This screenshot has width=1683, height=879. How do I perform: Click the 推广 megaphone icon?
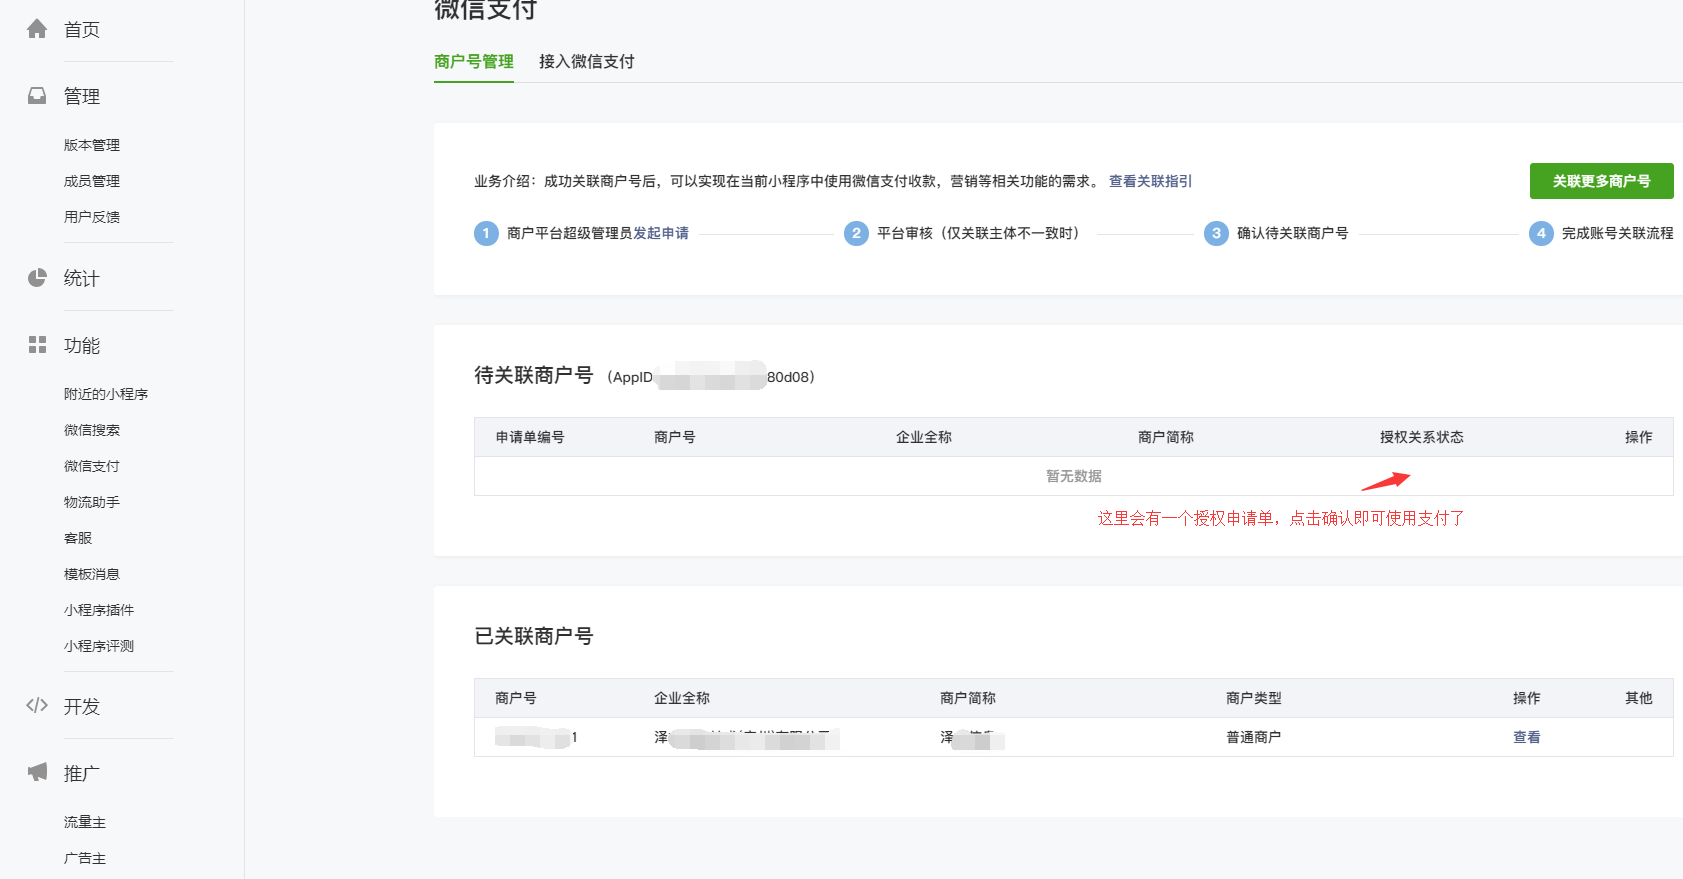pos(37,773)
